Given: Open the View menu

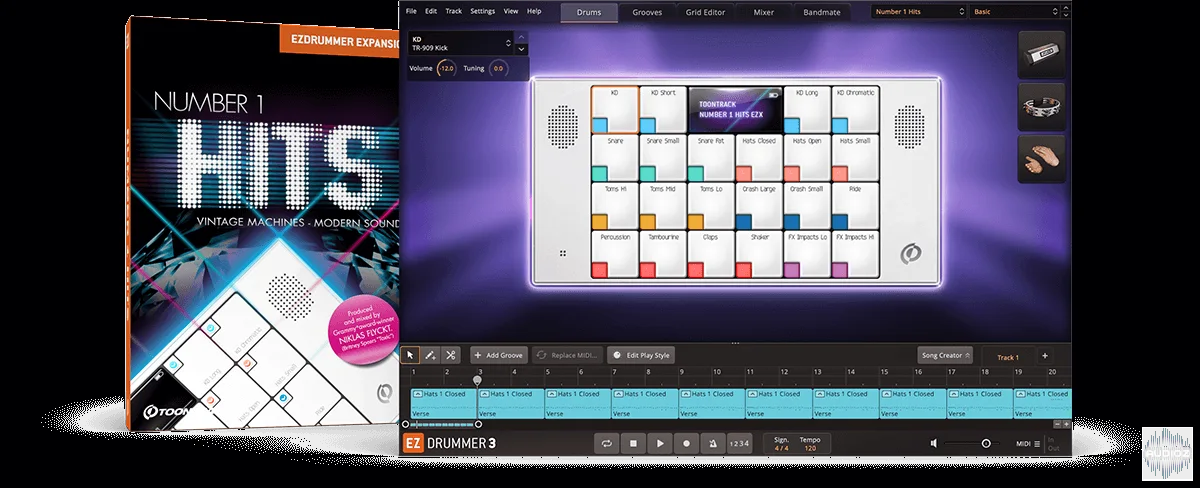Looking at the screenshot, I should coord(511,11).
